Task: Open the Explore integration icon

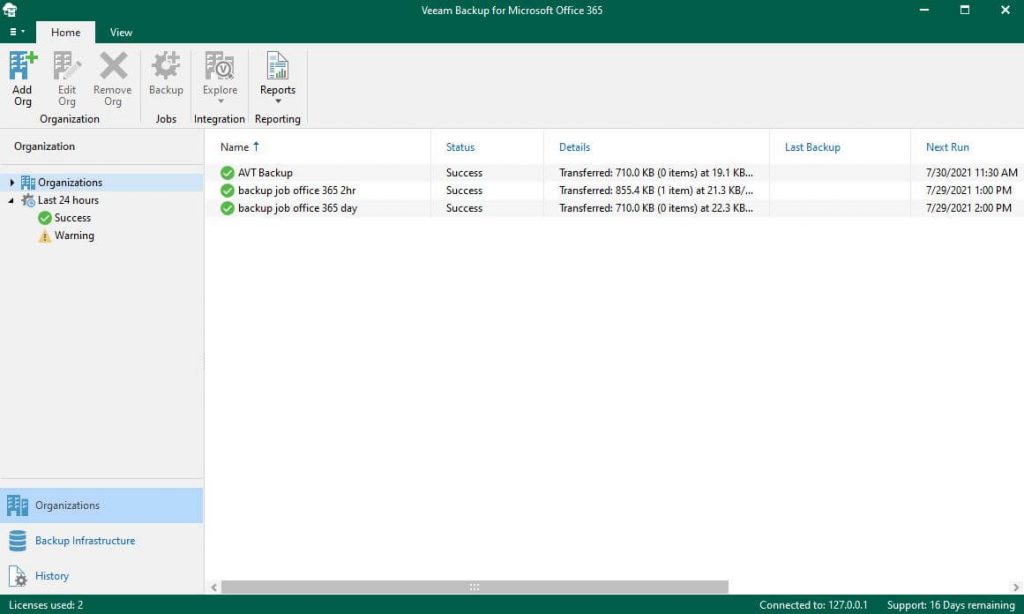Action: (x=219, y=66)
